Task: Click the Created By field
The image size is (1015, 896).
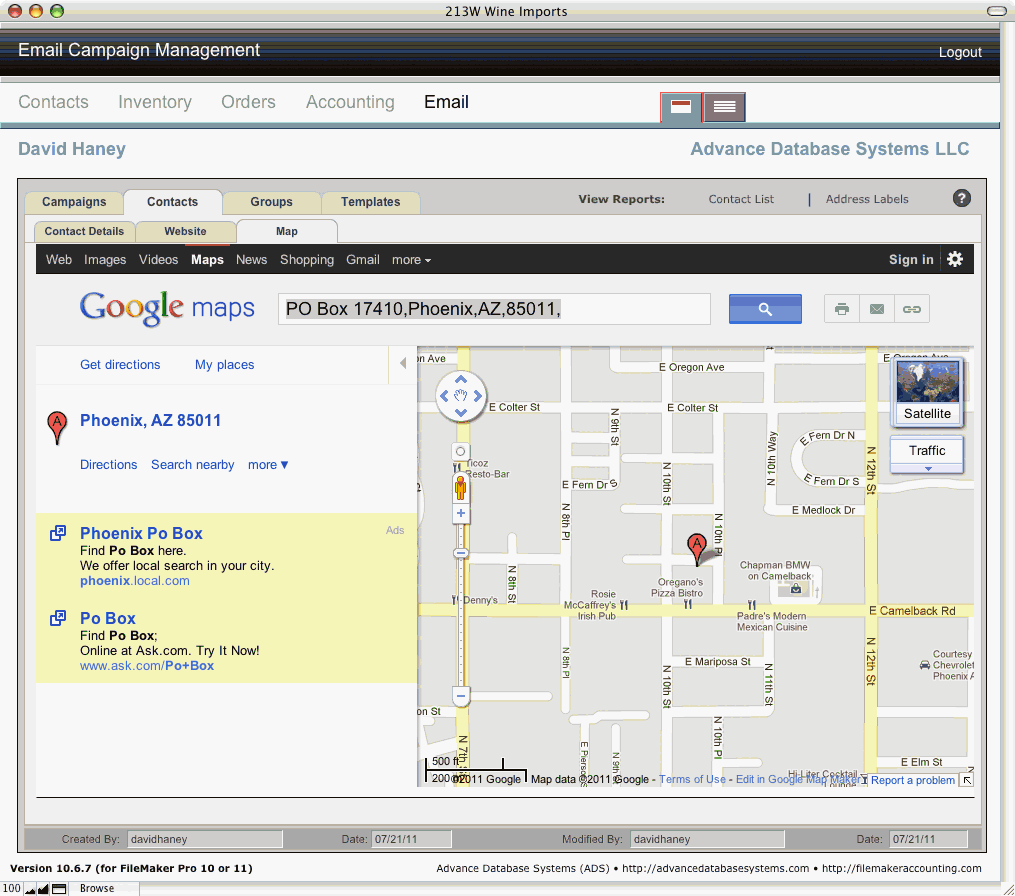Action: tap(205, 839)
